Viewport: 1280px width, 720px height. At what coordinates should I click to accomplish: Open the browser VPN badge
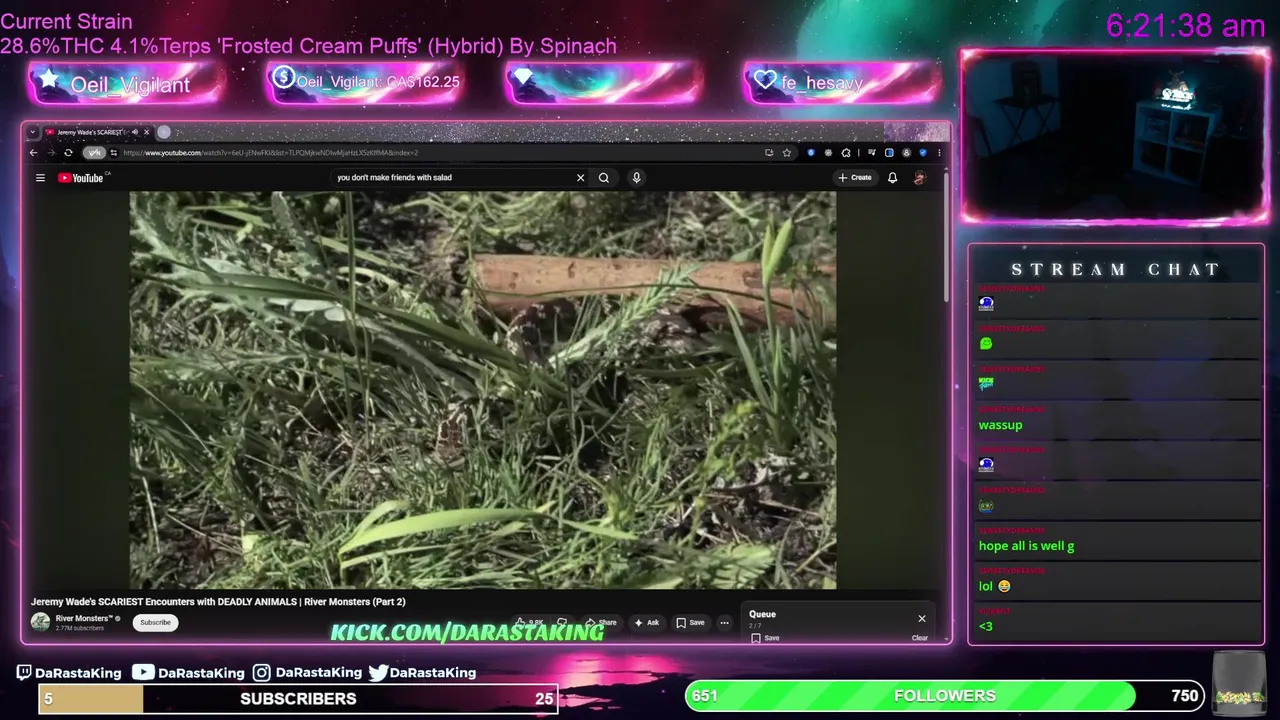coord(94,153)
